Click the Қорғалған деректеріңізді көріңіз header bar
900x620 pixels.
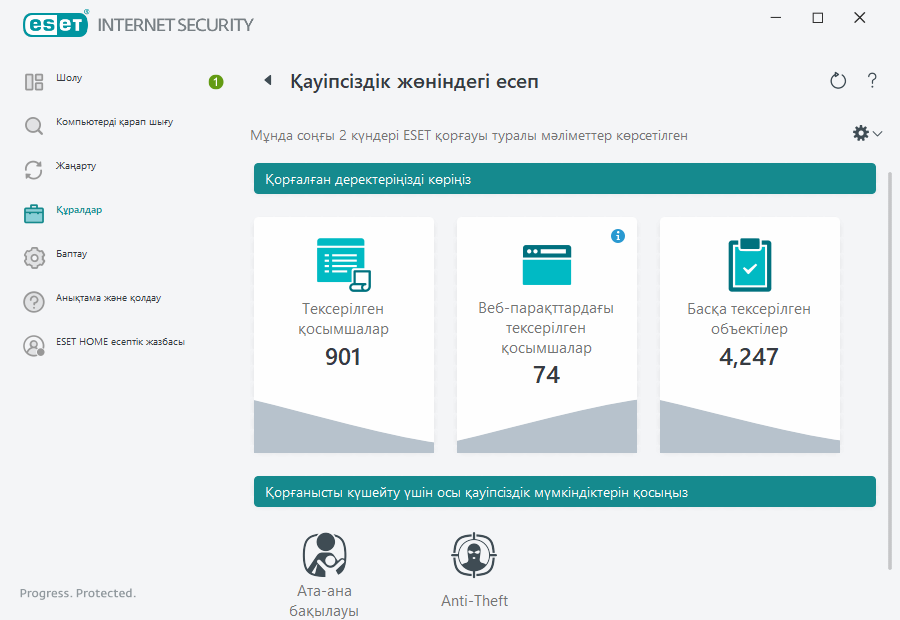point(564,179)
